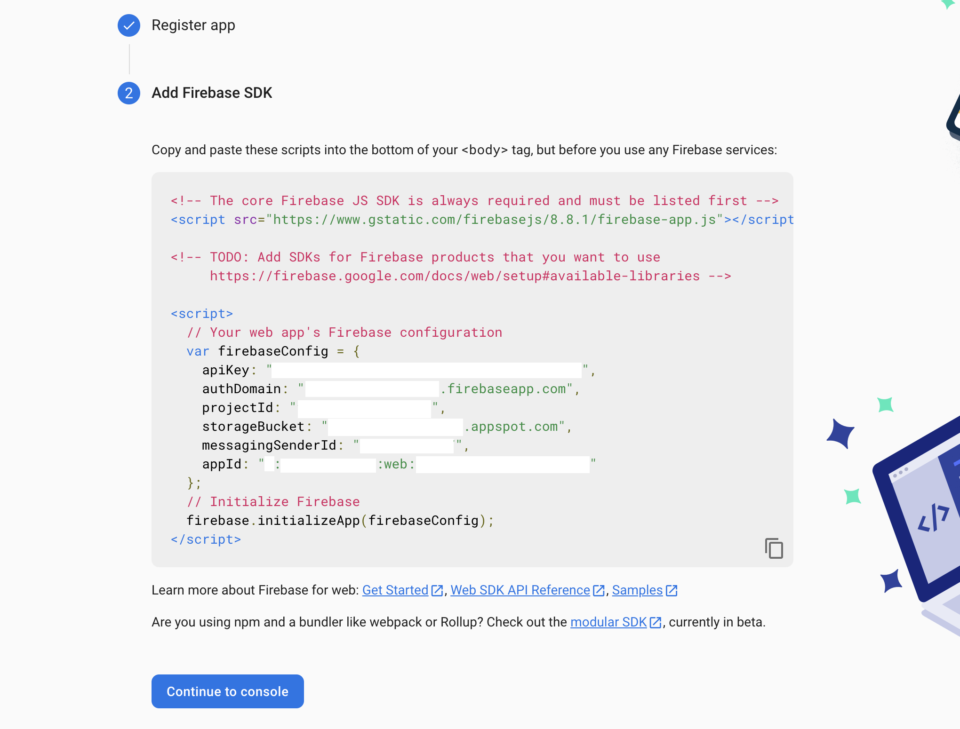
Task: Click the blue checkmark on Register app step
Action: (x=128, y=25)
